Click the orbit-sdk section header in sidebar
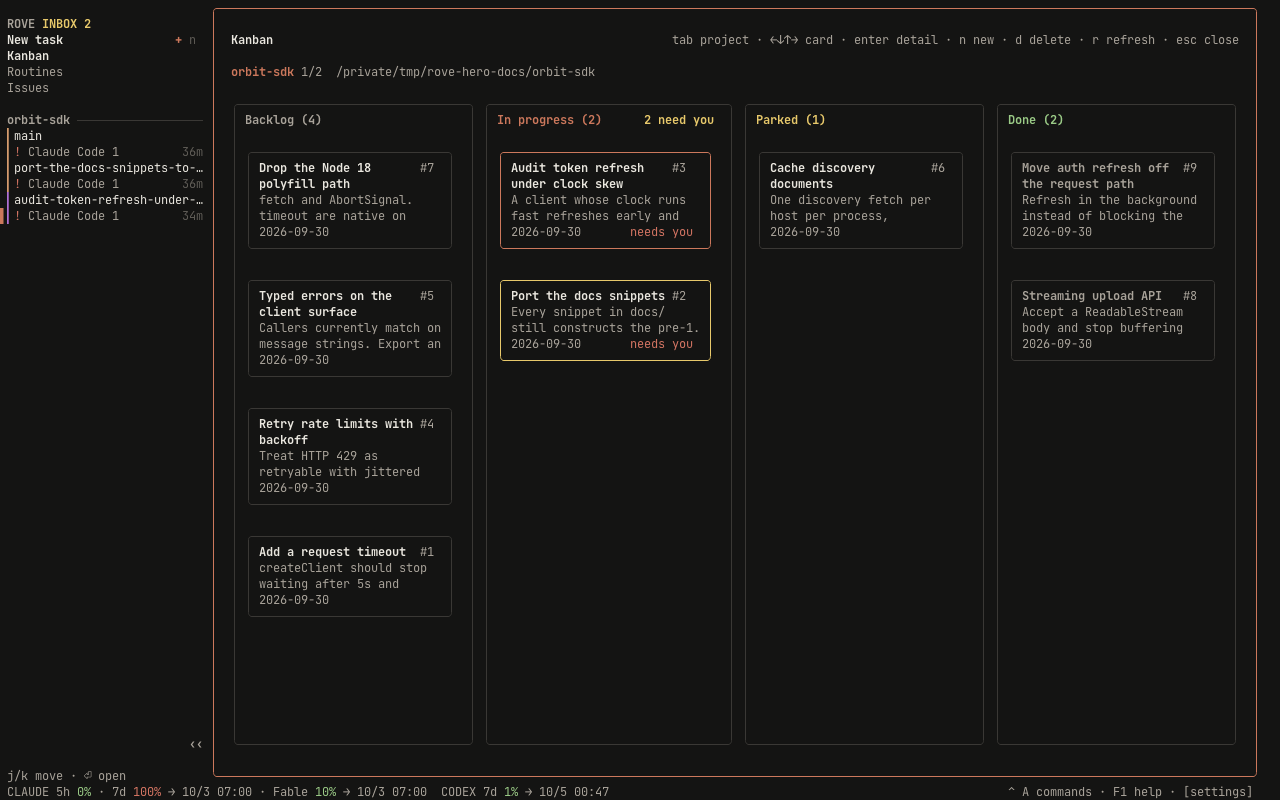Image resolution: width=1280 pixels, height=800 pixels. point(38,120)
